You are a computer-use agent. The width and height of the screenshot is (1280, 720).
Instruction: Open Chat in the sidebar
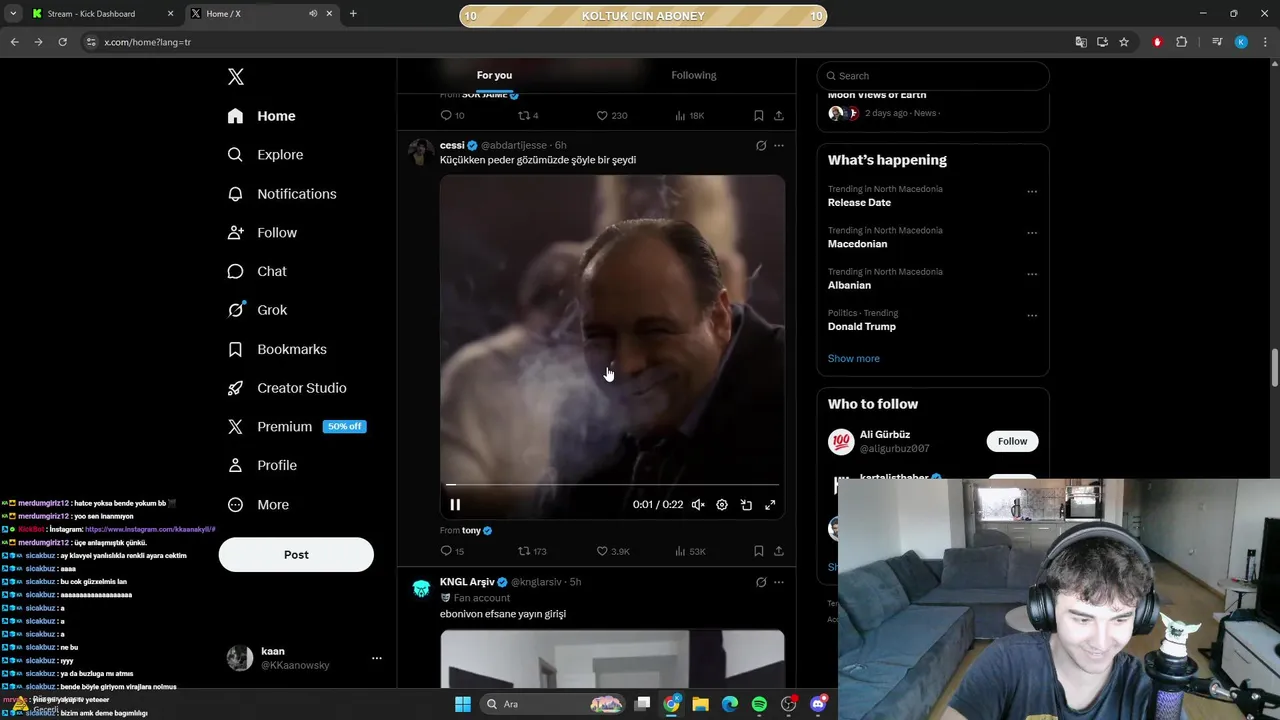tap(257, 271)
